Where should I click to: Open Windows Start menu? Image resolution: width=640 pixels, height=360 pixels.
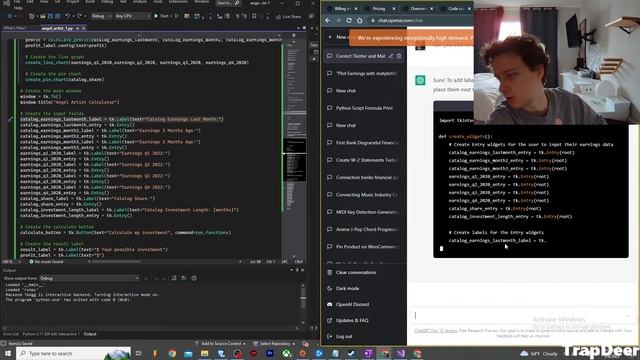tap(8, 353)
